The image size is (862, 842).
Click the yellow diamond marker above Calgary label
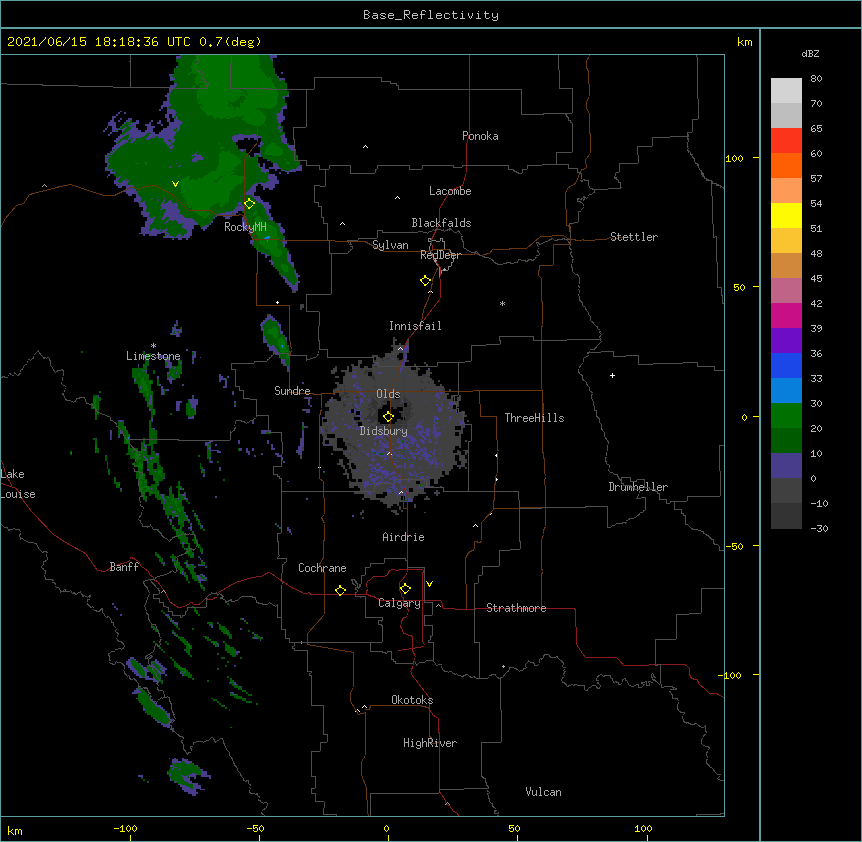[x=405, y=589]
